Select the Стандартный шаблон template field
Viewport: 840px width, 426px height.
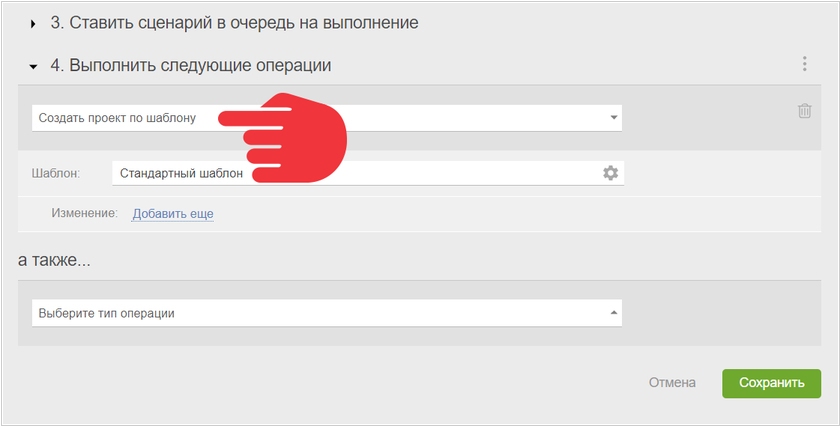[x=368, y=173]
